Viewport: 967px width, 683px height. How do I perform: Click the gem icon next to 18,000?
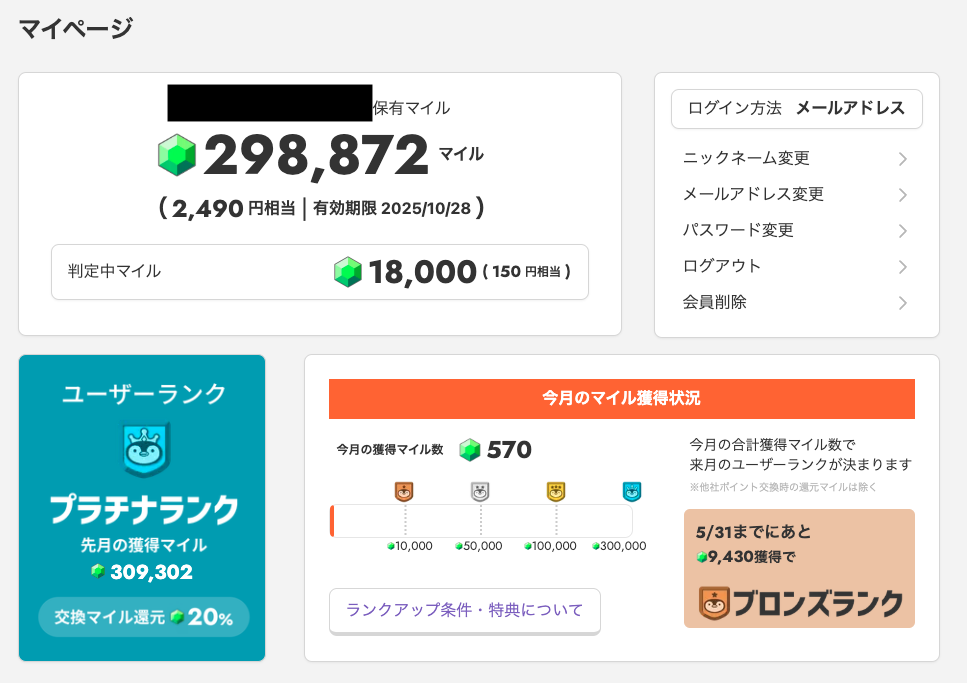click(348, 272)
